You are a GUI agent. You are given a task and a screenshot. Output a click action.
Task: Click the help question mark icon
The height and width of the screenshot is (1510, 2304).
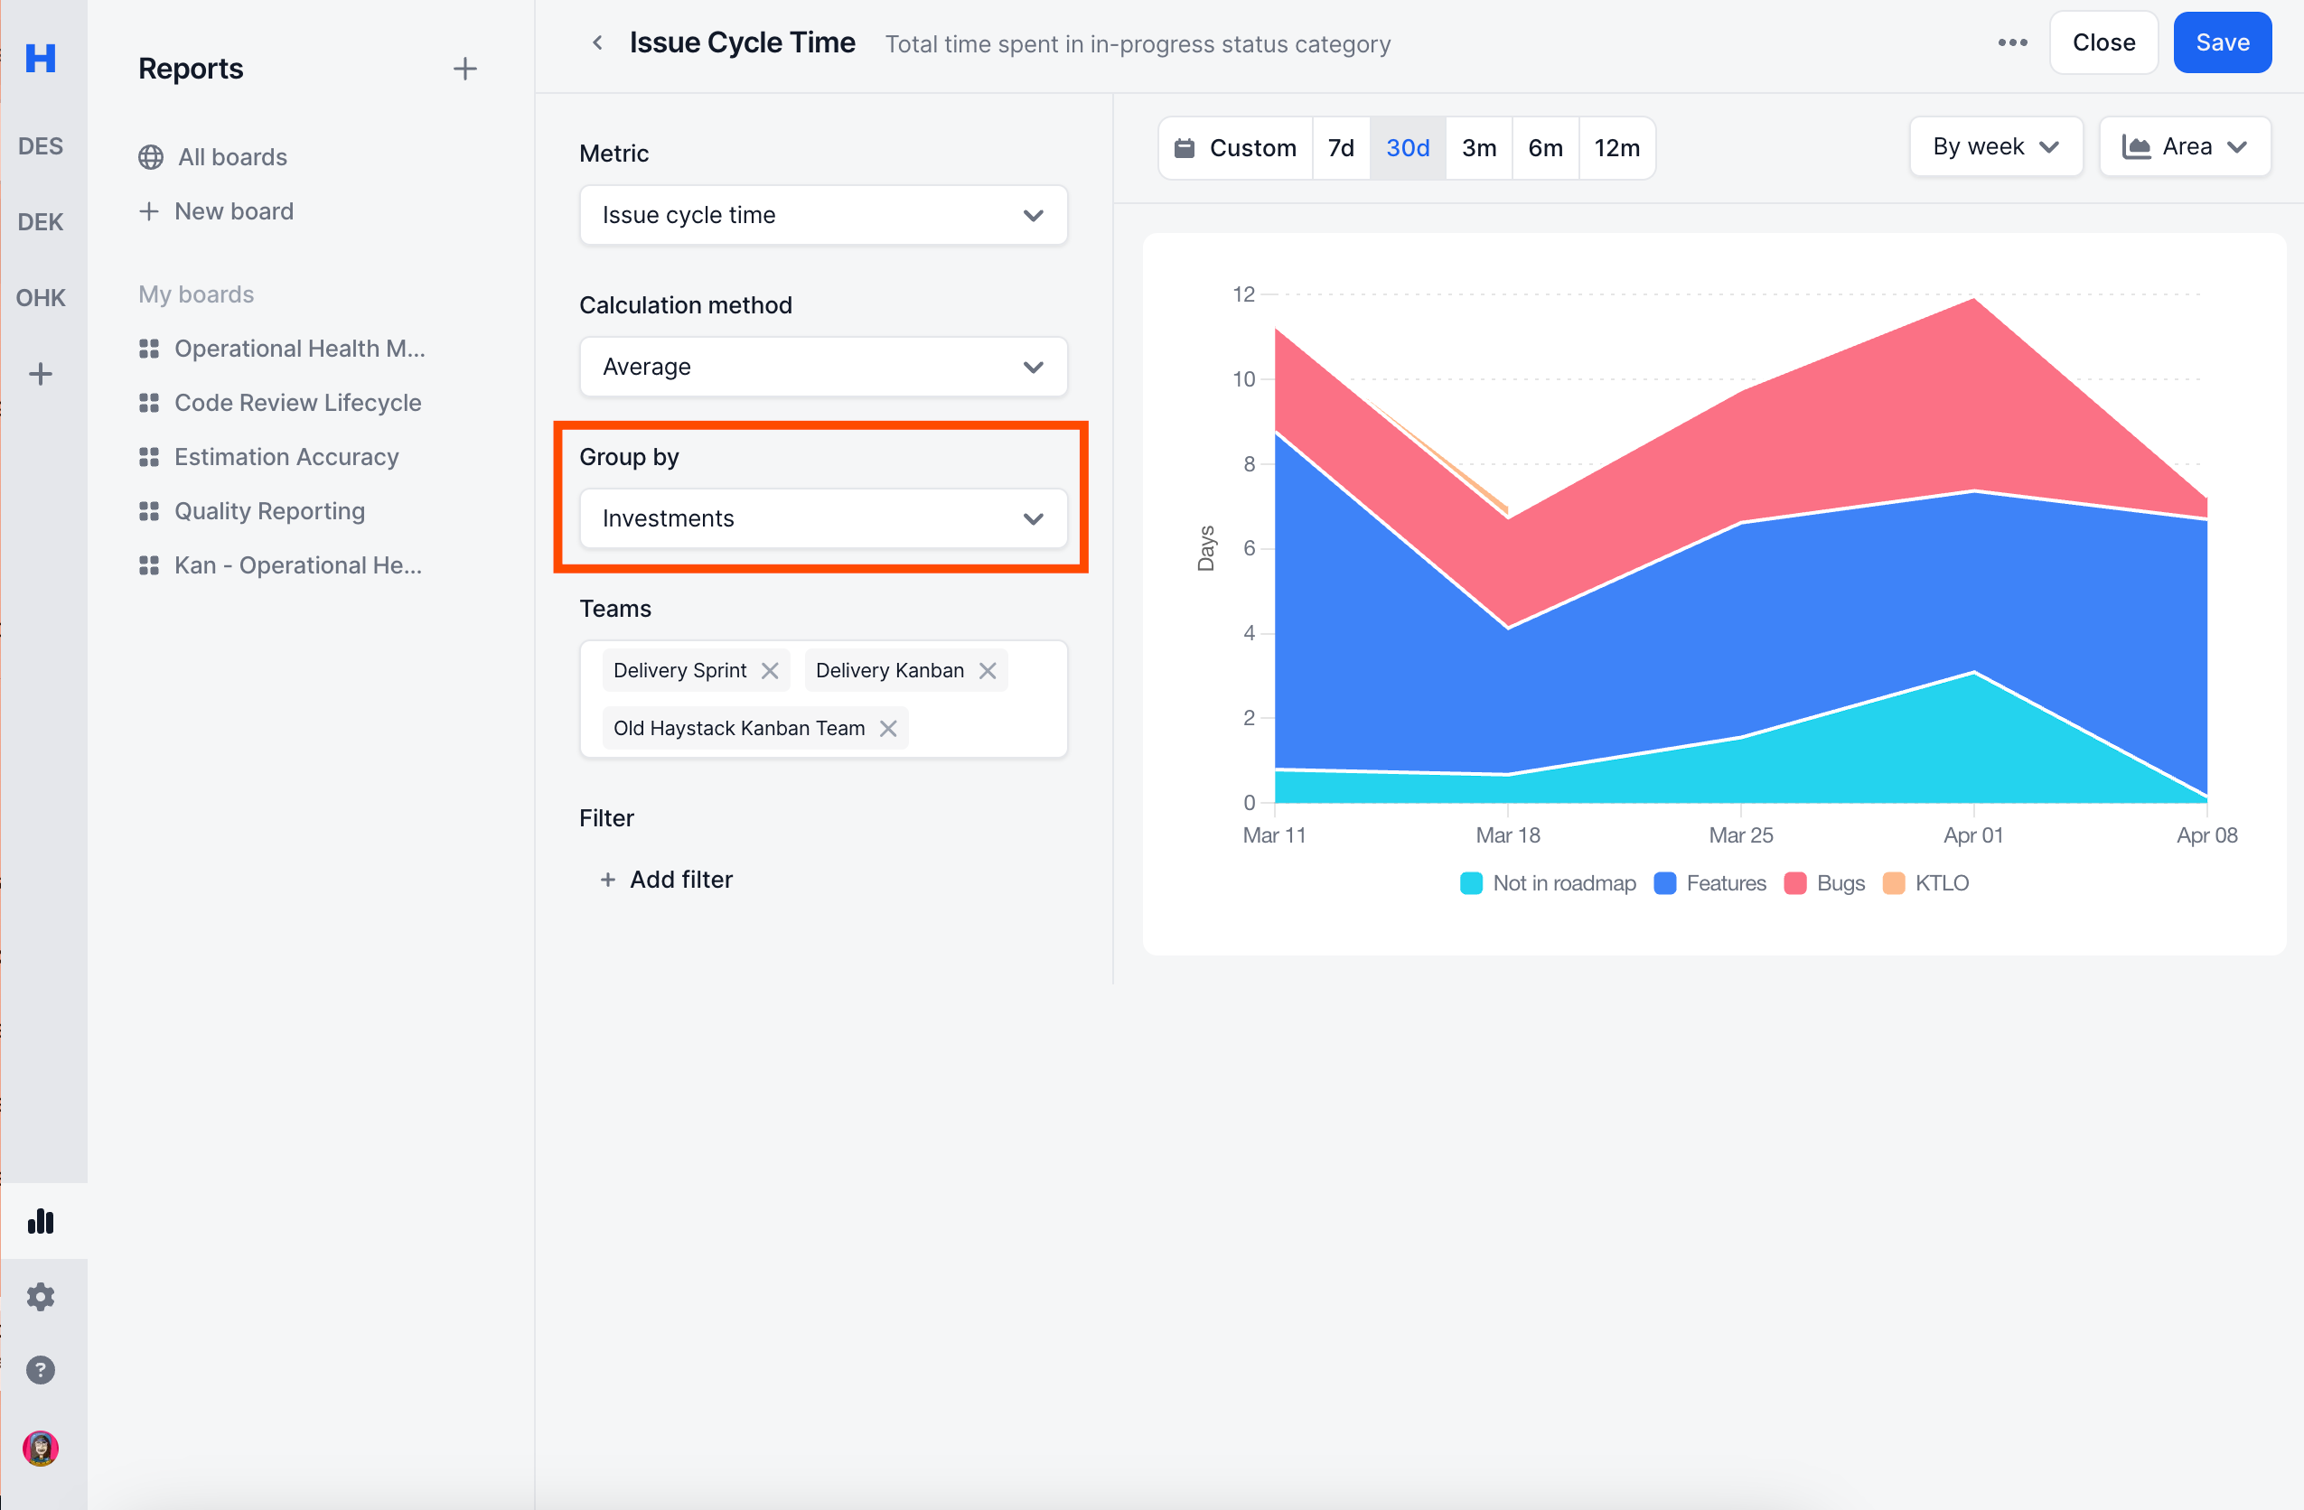[40, 1370]
